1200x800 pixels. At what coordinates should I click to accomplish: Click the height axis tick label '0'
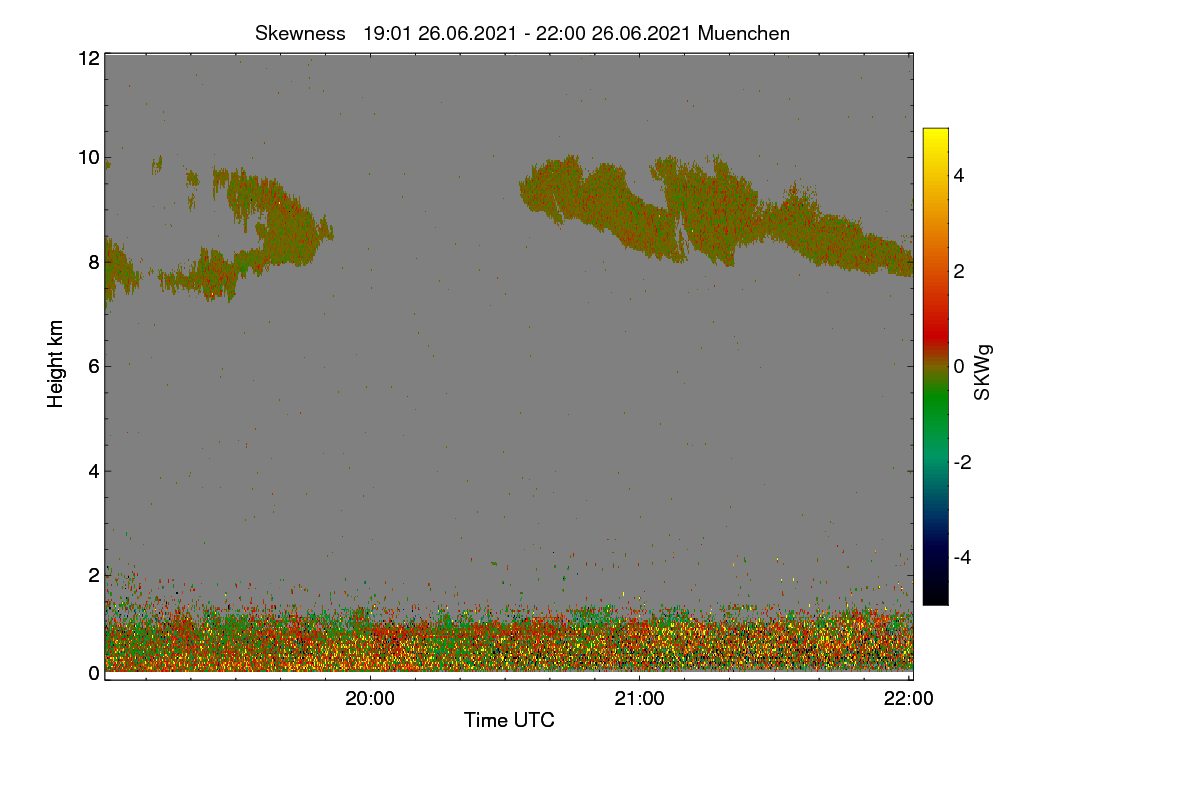[x=94, y=673]
